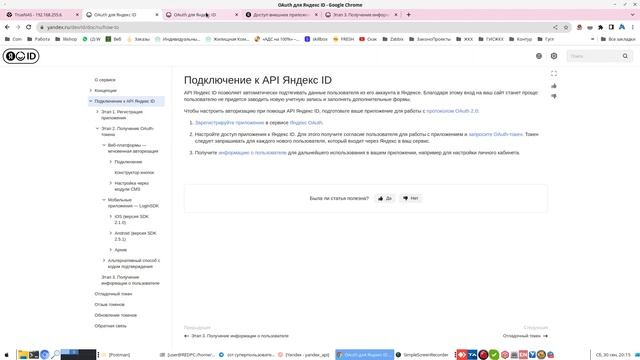640x360 pixels.
Task: Click the search magnifier icon in header
Action: pos(625,56)
